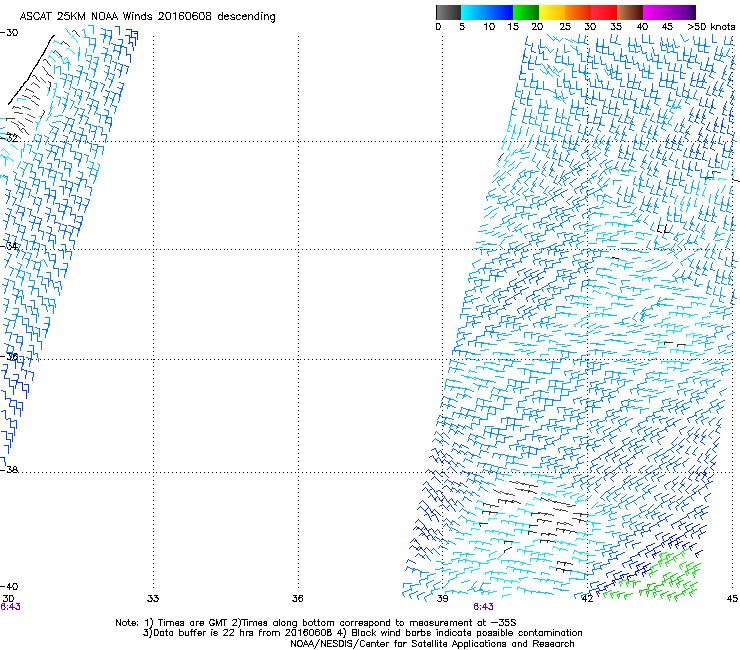Click the longitude axis label '42'

click(x=587, y=599)
